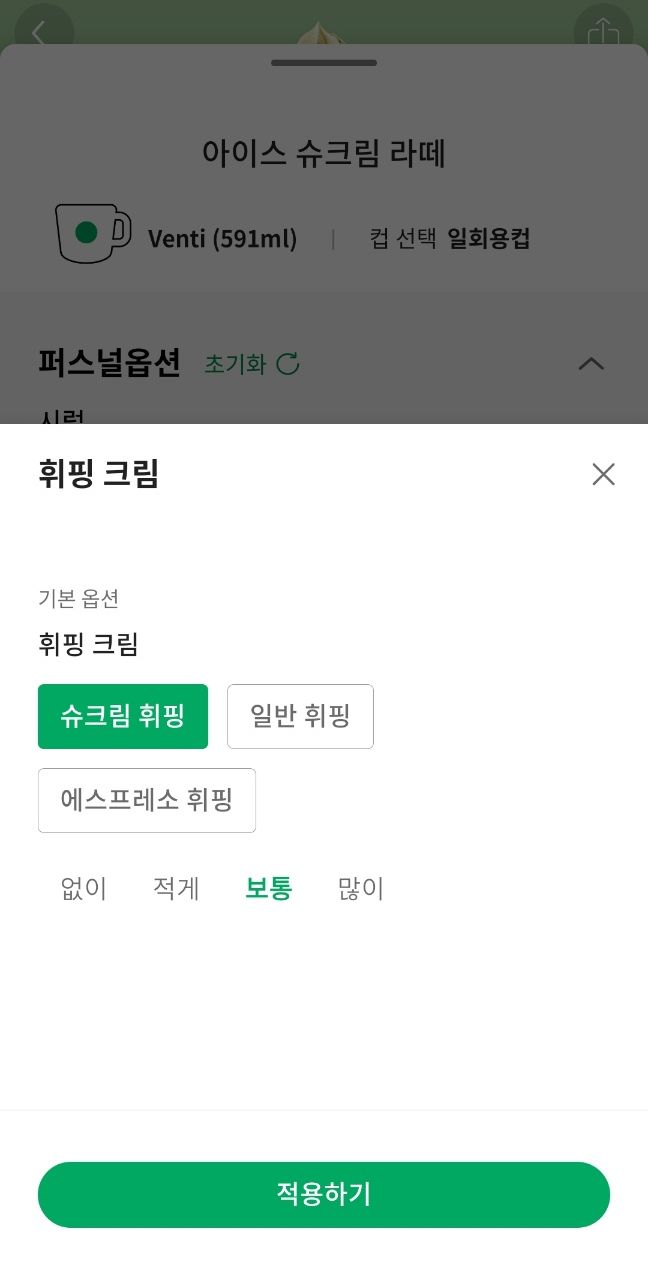Collapse the 퍼스널옵션 section chevron
This screenshot has height=1267, width=648.
pos(590,365)
